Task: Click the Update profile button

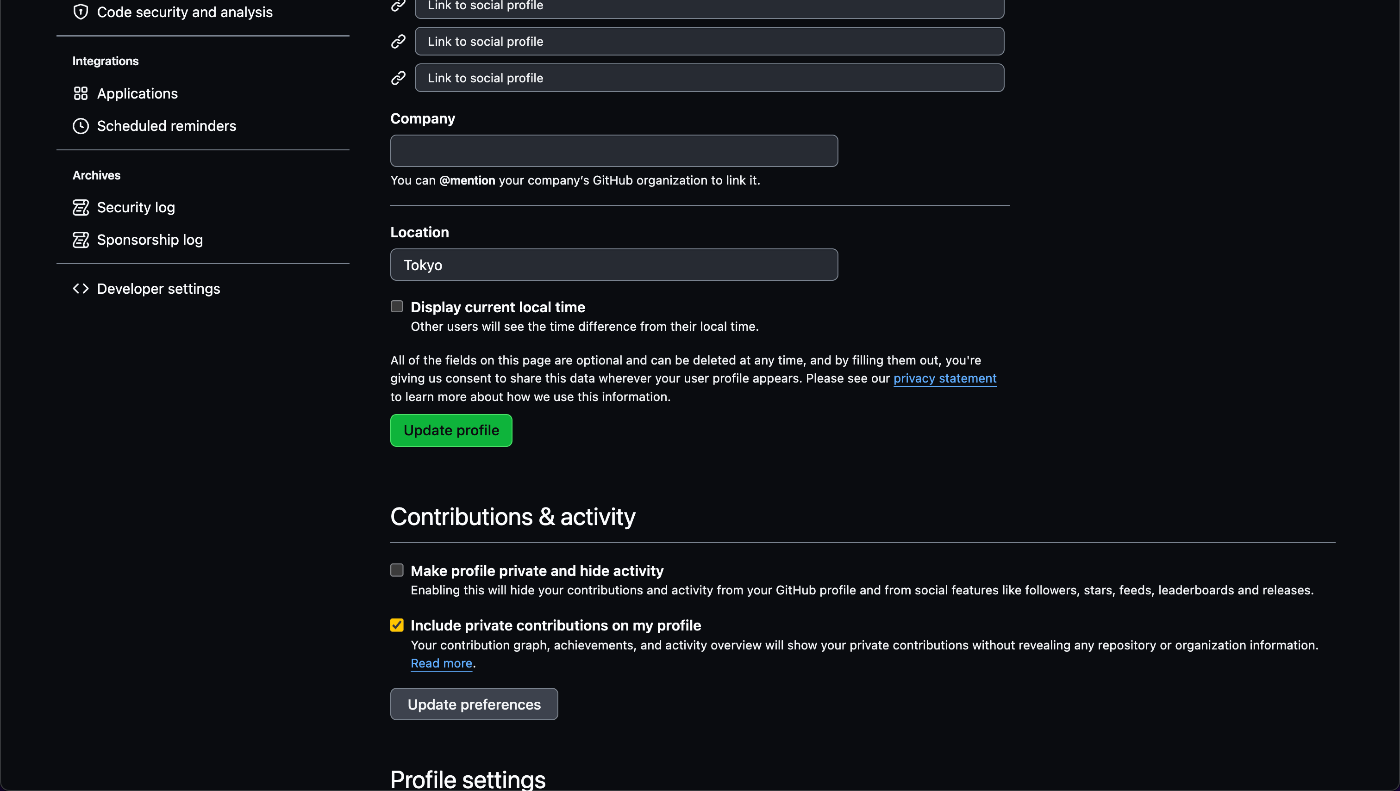Action: click(451, 430)
